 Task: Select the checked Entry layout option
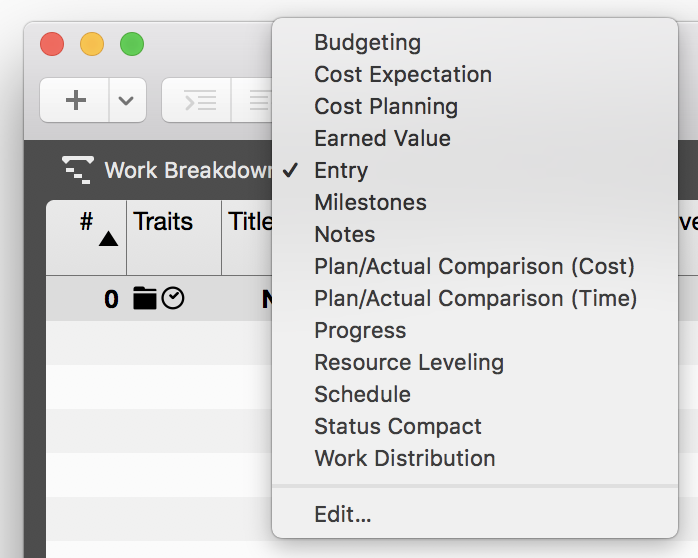click(341, 170)
